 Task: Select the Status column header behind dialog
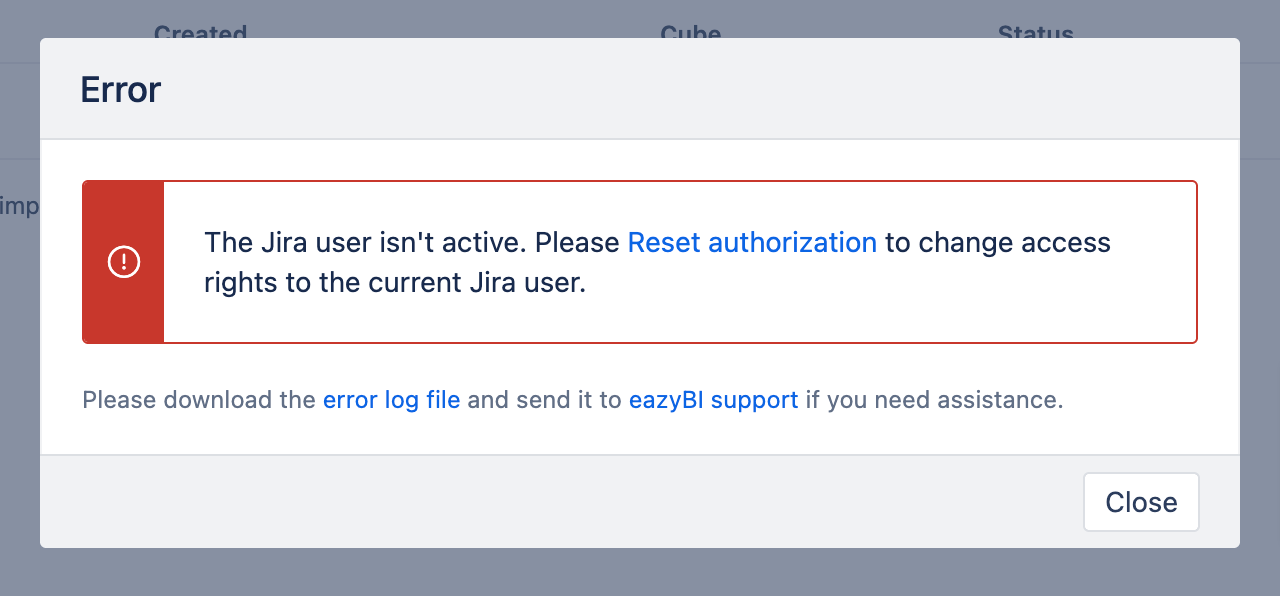pyautogui.click(x=1036, y=32)
